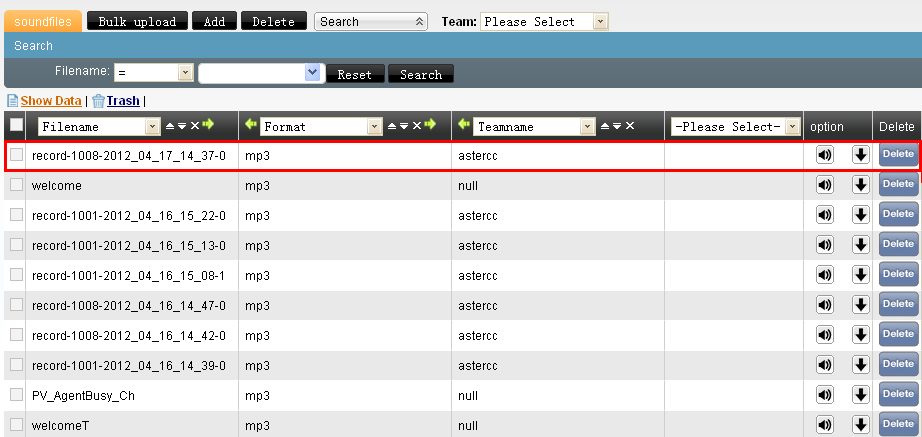Click green right arrow after Filename column
Screen dimensions: 922x437
pos(208,126)
